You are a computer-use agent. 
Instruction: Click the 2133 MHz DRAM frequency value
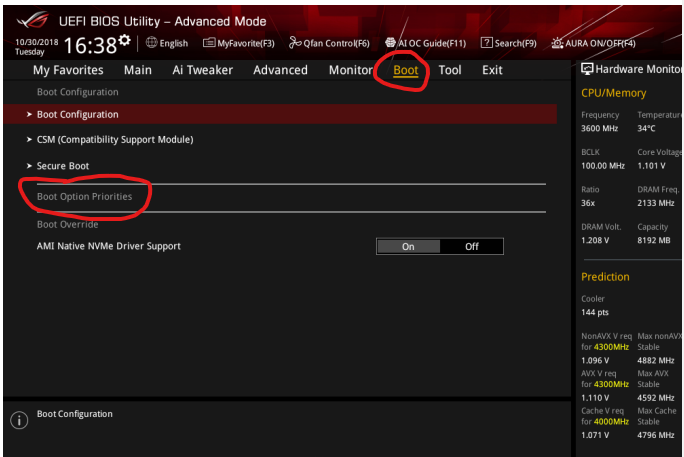pos(656,203)
